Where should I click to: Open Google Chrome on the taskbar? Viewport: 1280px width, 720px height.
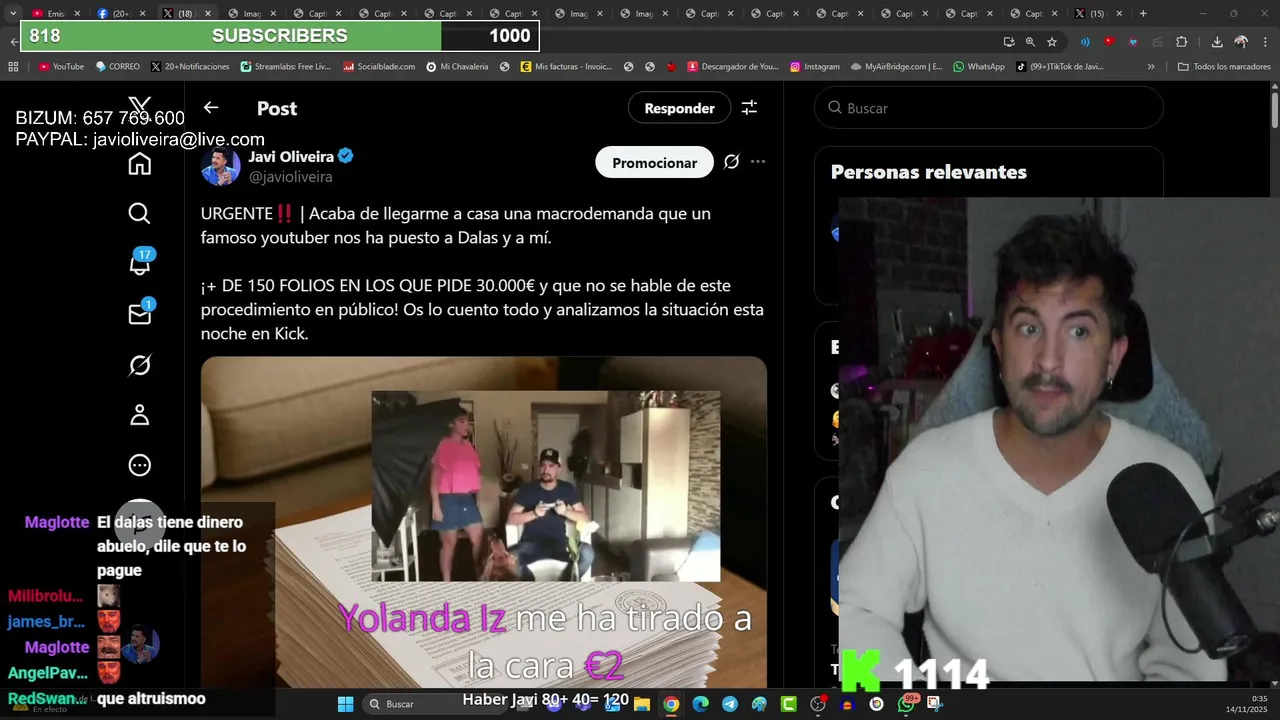click(671, 704)
